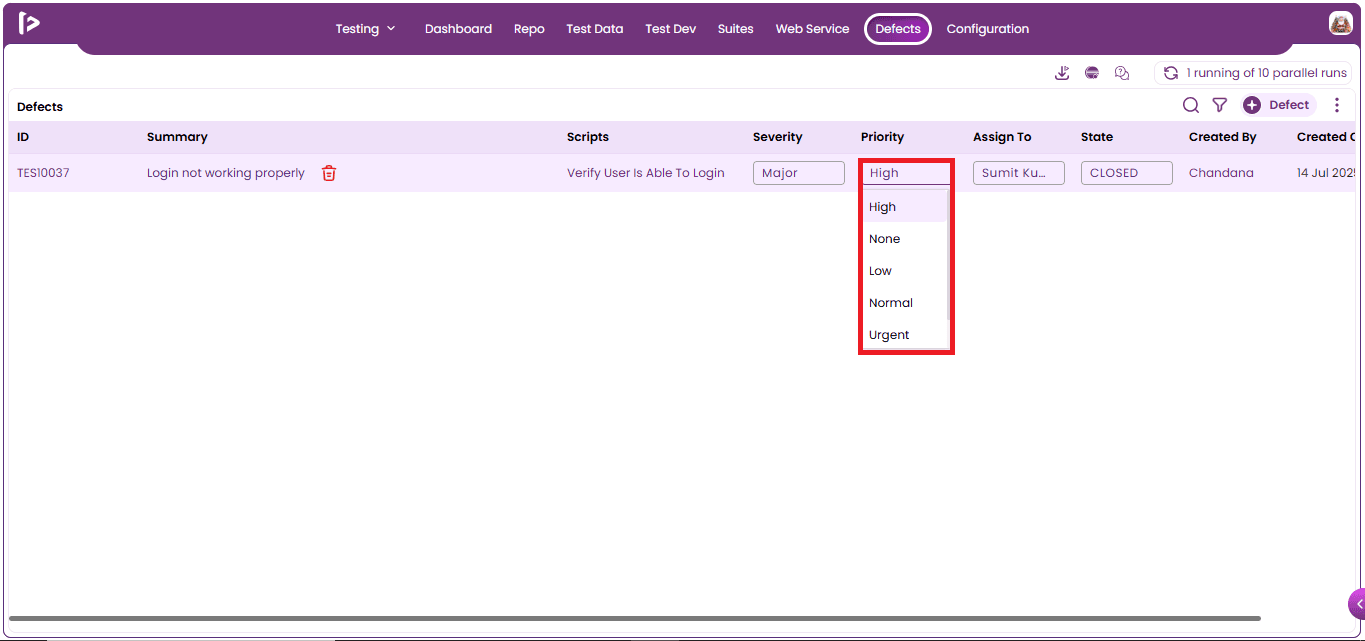Select None in the priority list
Viewport: 1365px width, 641px height.
point(905,239)
